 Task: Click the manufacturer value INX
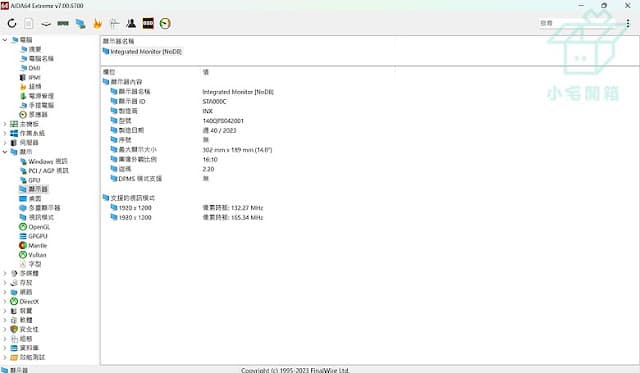[x=207, y=111]
